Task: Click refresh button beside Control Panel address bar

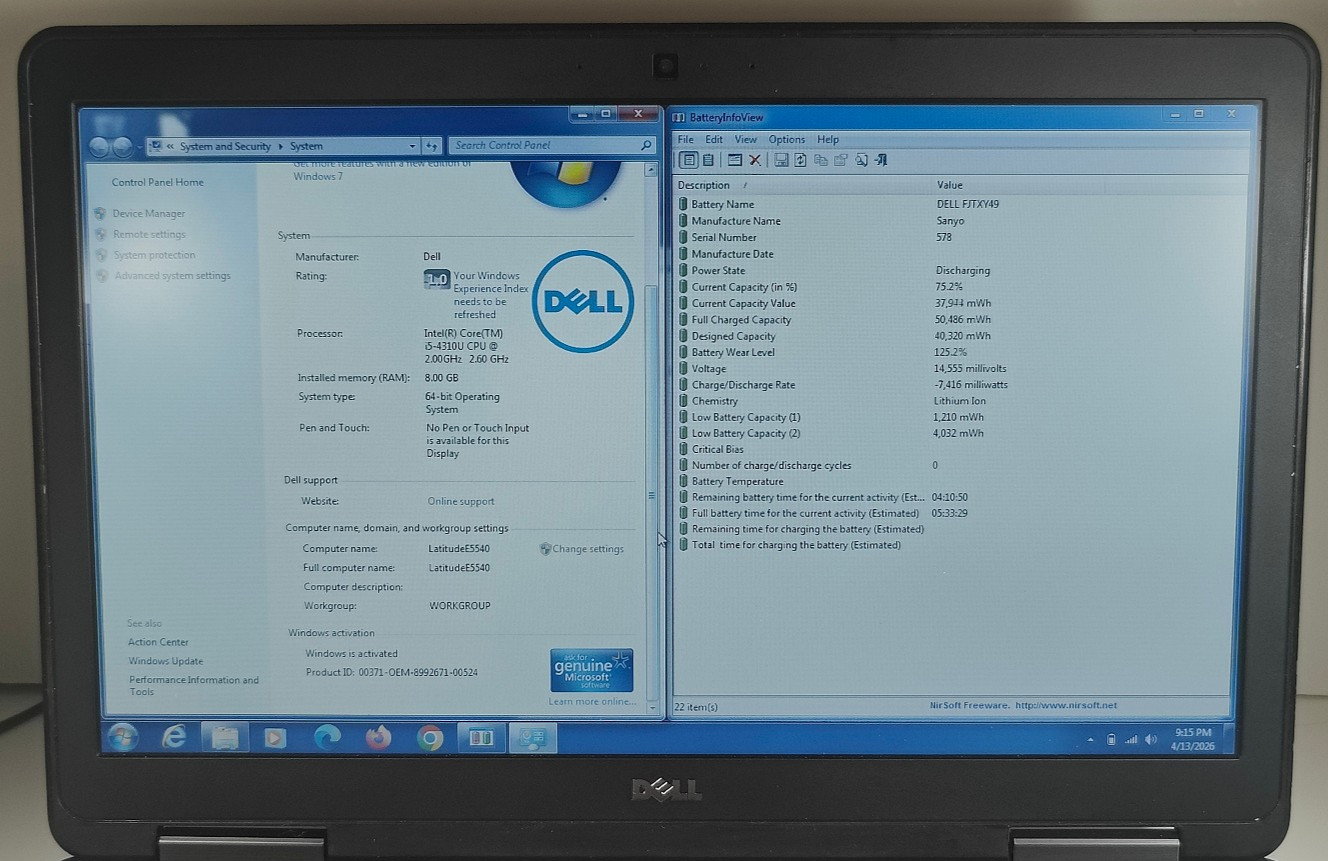Action: pyautogui.click(x=431, y=146)
